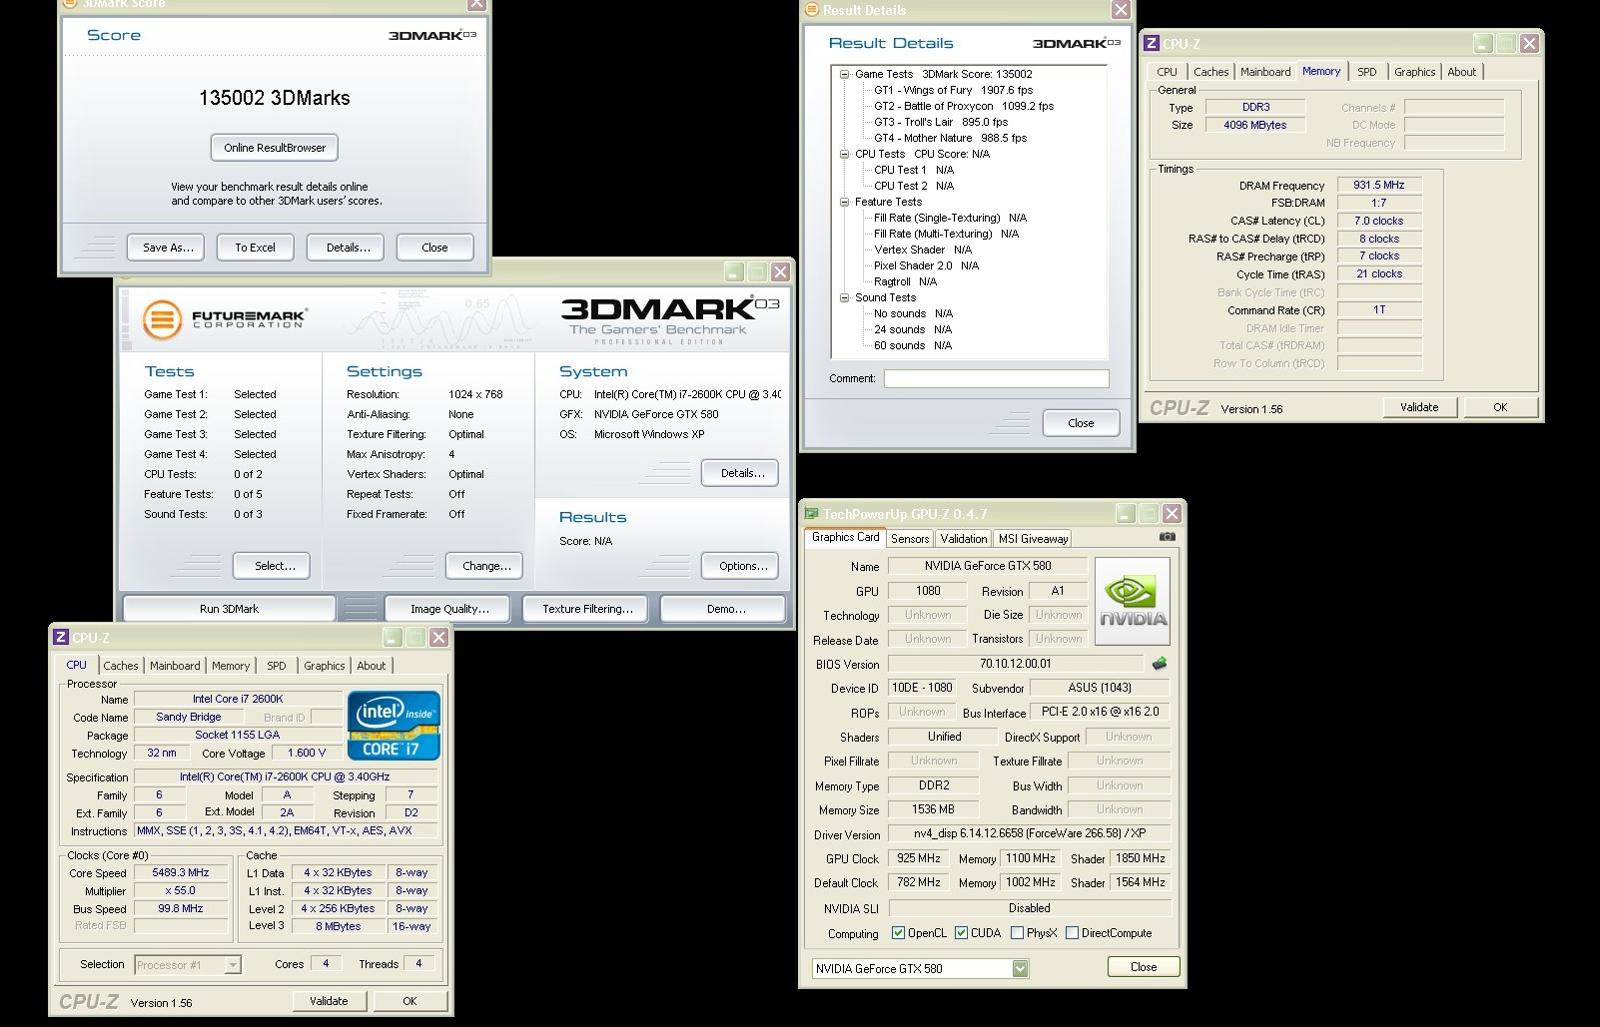Viewport: 1600px width, 1027px height.
Task: Click the Intel Core i7 logo in CPU-Z
Action: coord(394,726)
